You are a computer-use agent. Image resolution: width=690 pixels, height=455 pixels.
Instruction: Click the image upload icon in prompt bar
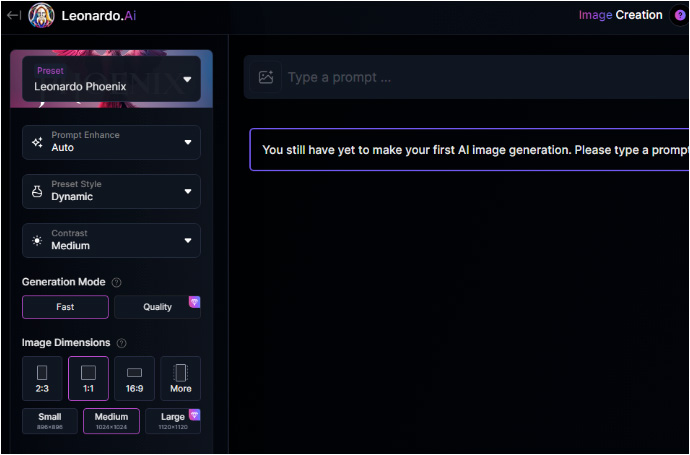point(266,77)
